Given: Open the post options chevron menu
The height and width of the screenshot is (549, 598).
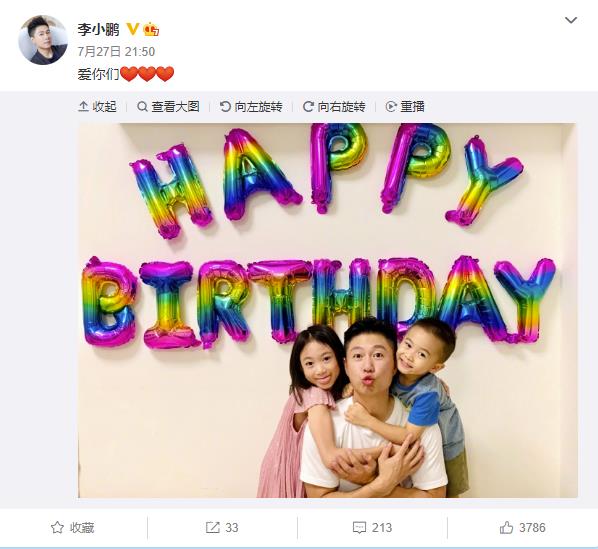Looking at the screenshot, I should (571, 20).
